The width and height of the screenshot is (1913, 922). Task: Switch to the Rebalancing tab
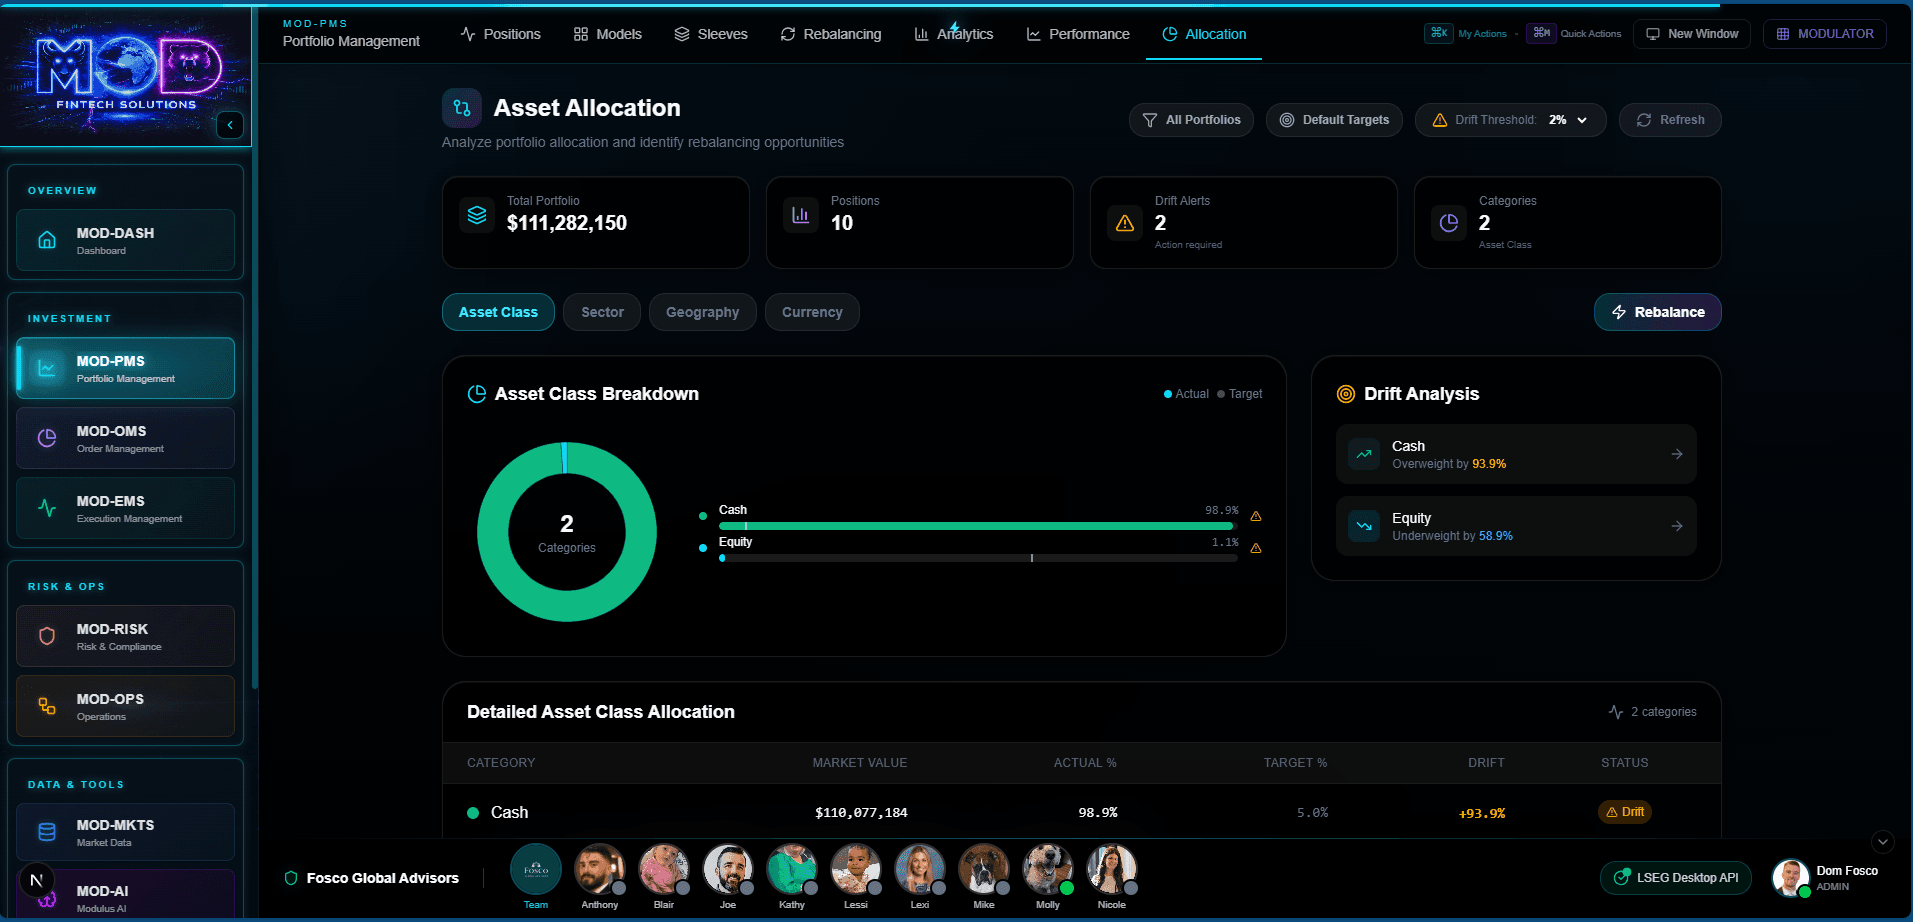(x=831, y=34)
